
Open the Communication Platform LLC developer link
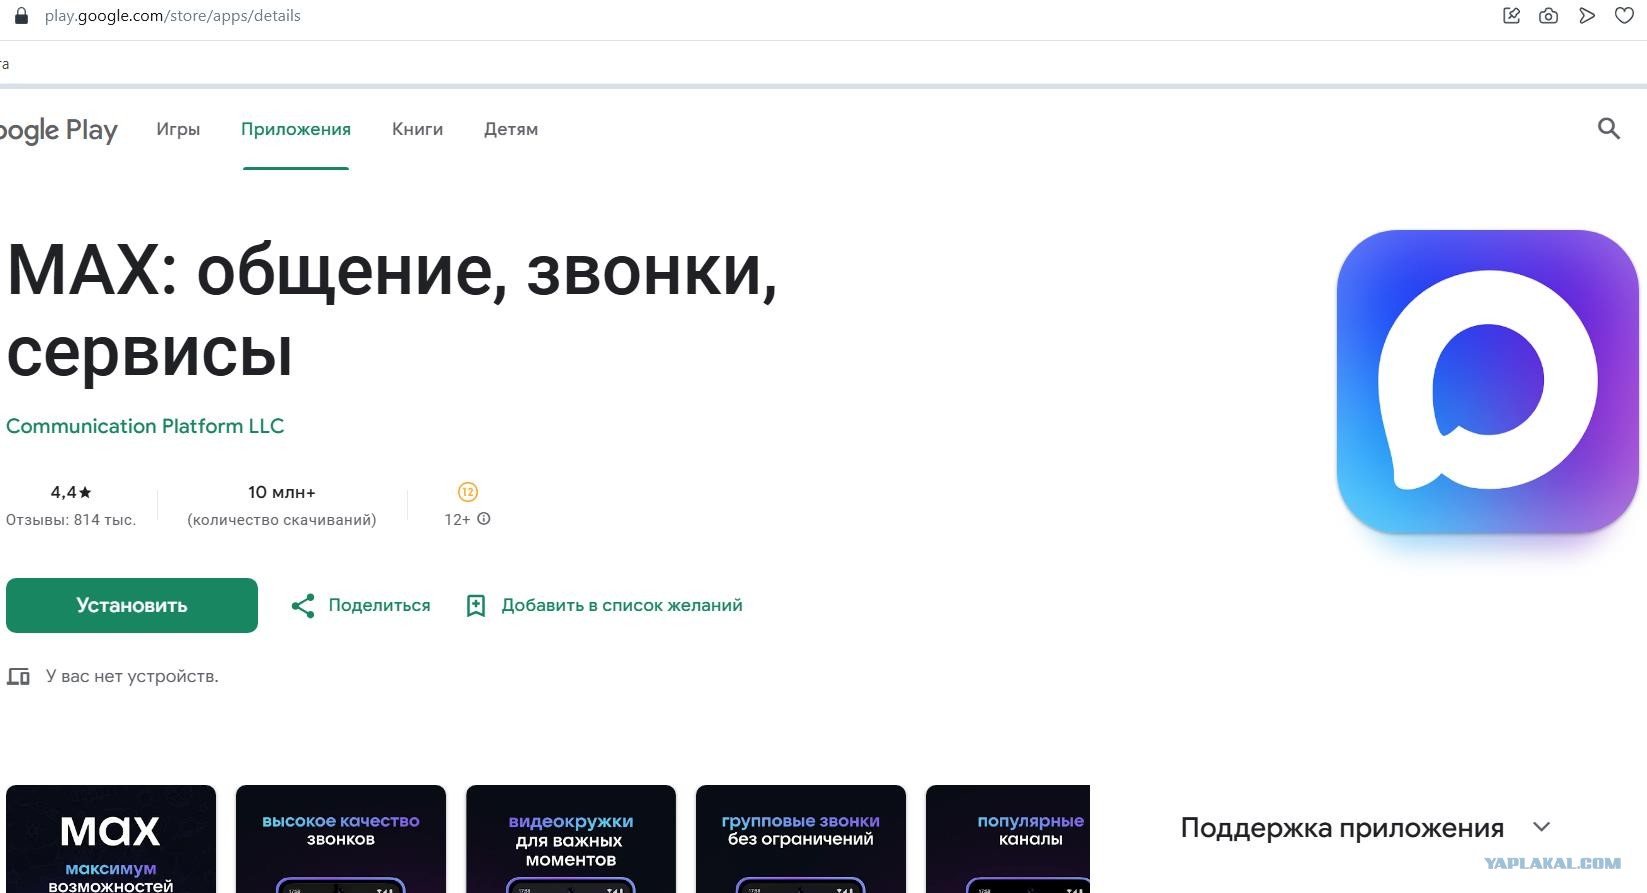point(145,426)
